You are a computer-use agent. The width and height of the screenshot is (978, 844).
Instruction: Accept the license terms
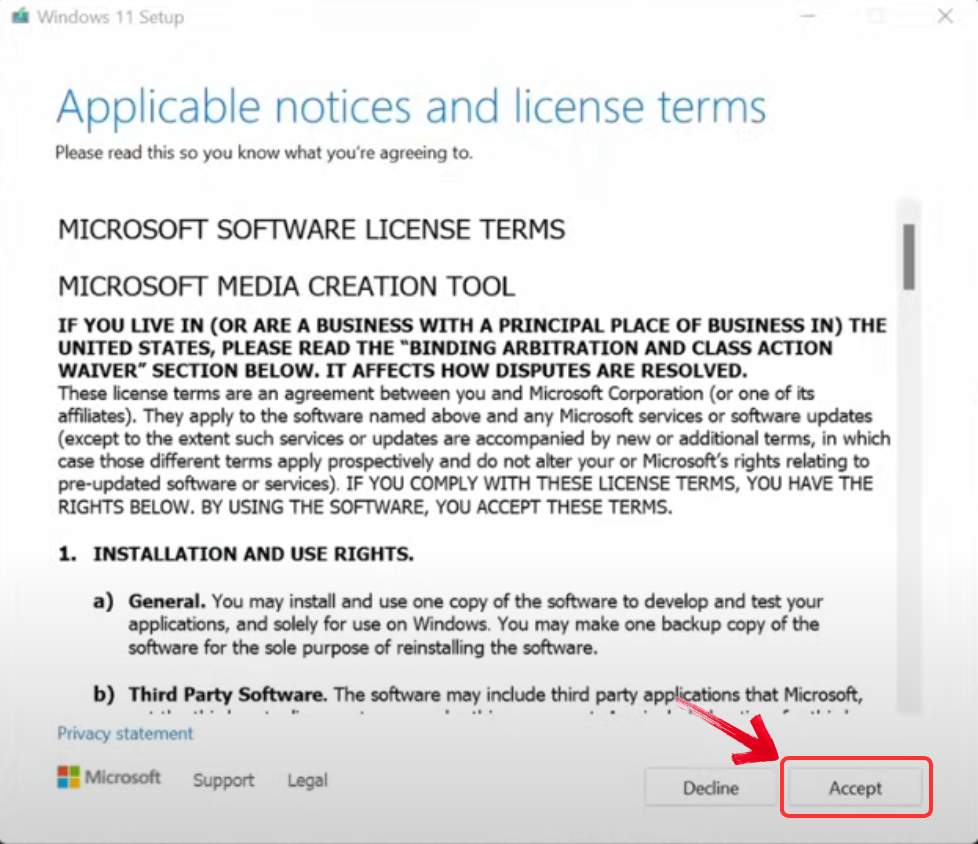click(856, 788)
